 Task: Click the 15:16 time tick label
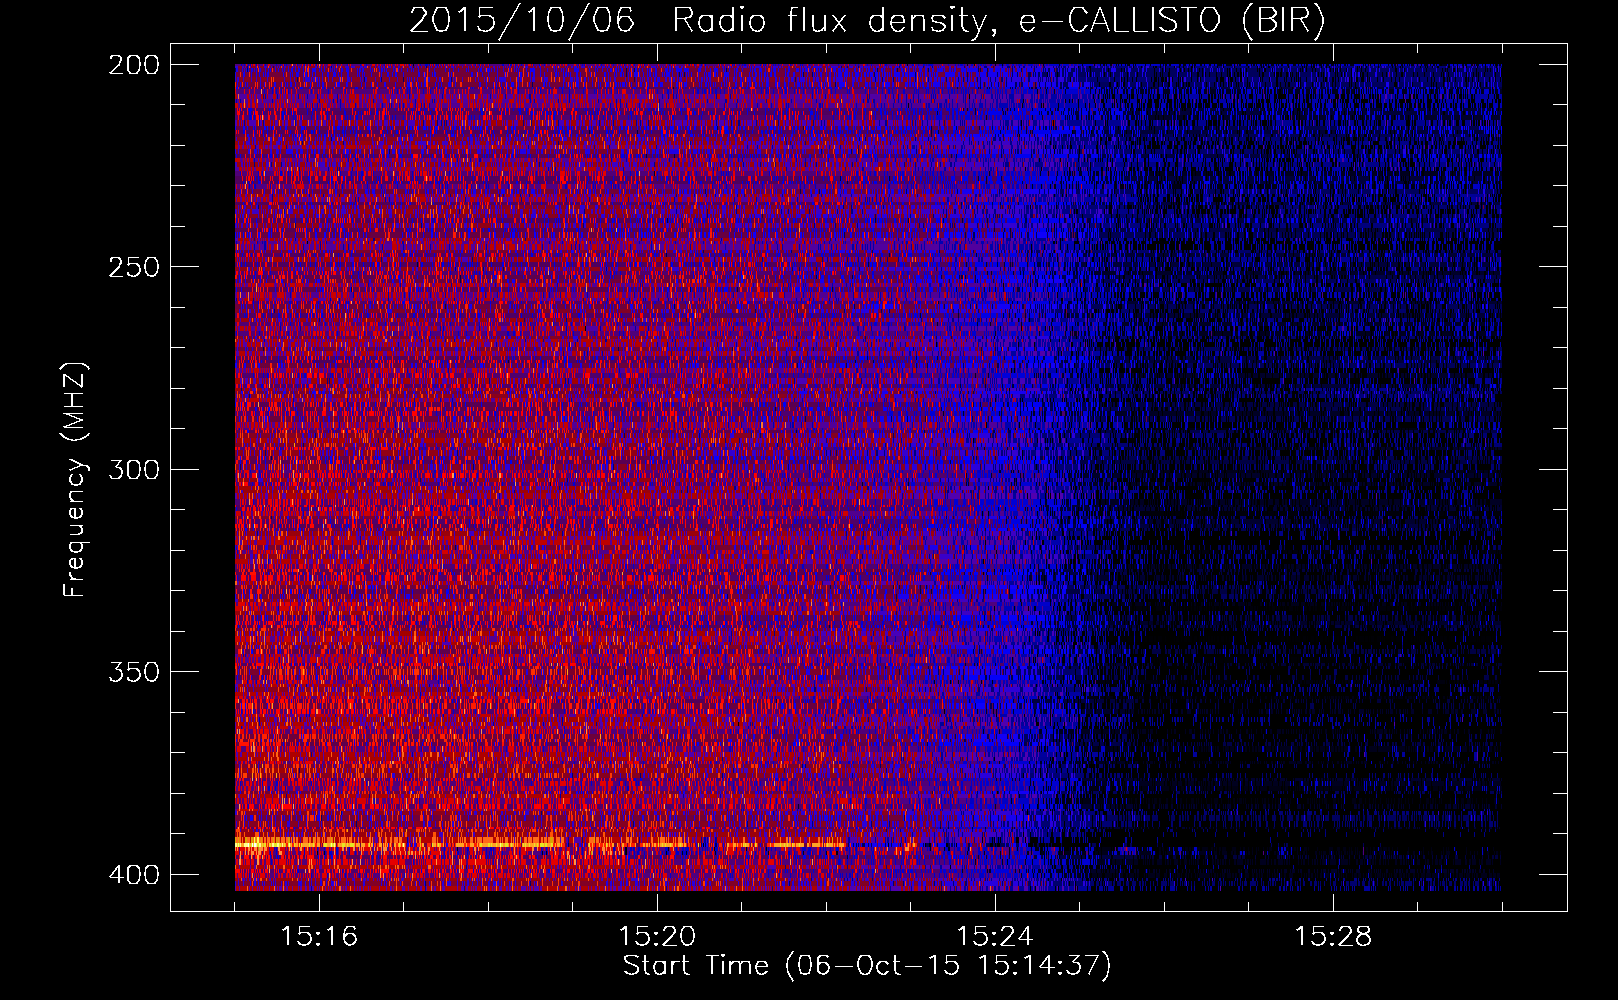point(319,936)
